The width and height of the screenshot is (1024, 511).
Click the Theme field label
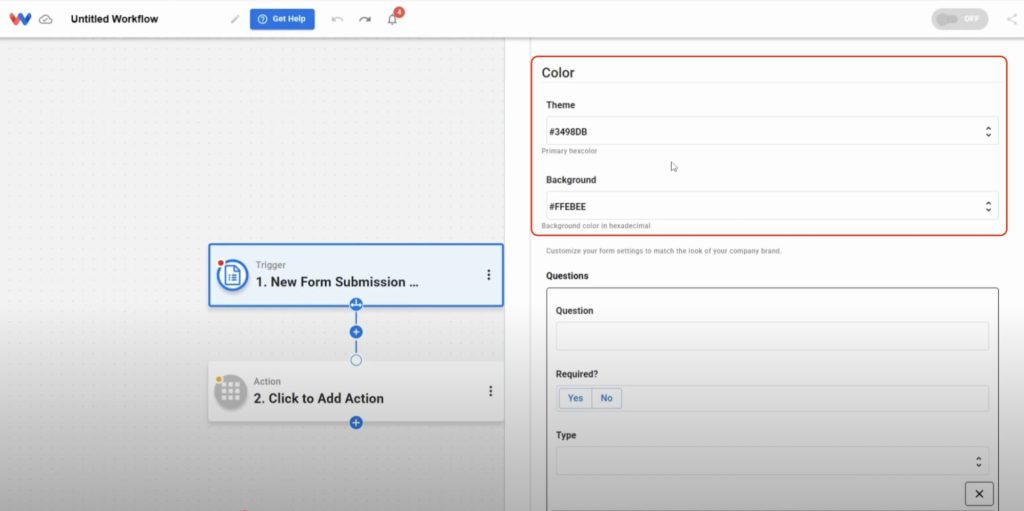click(x=560, y=105)
